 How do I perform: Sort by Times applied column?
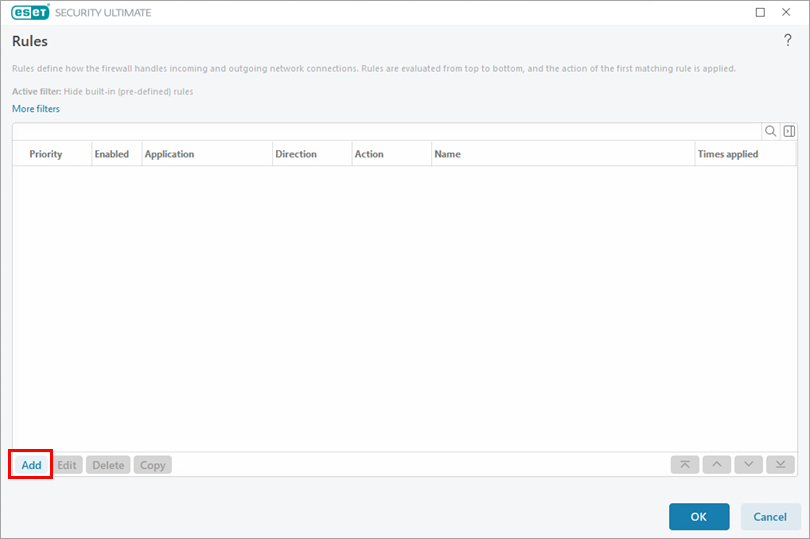pyautogui.click(x=728, y=154)
